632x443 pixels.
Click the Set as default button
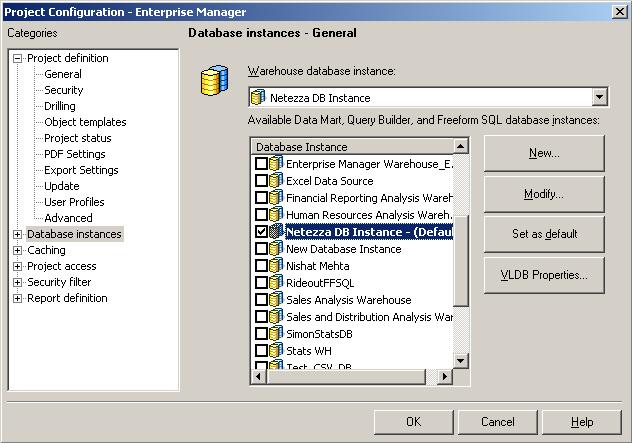544,234
